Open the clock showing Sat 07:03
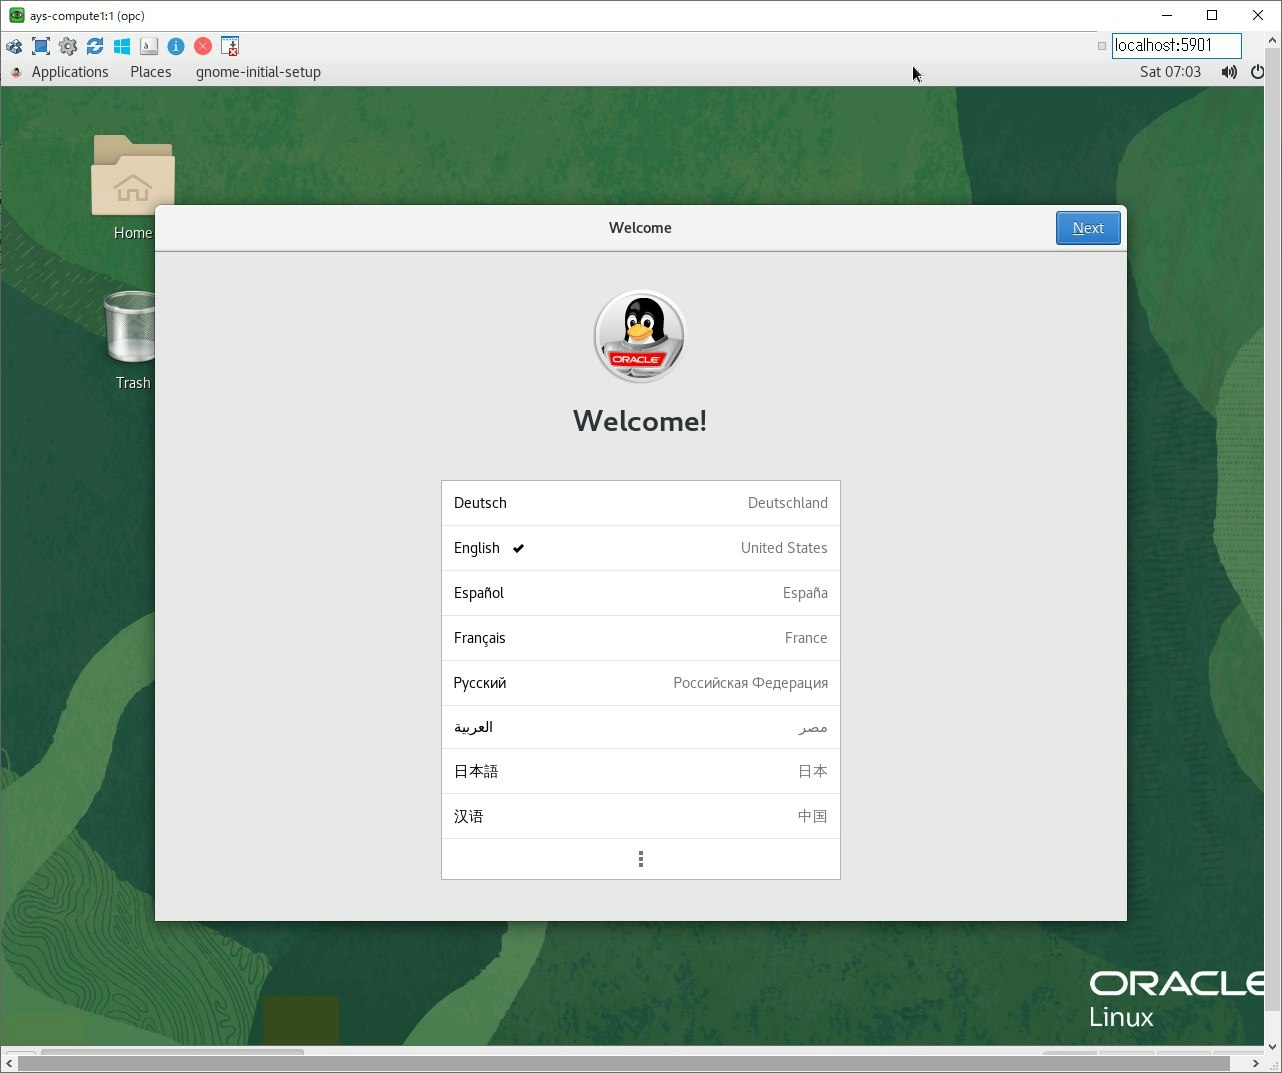The height and width of the screenshot is (1073, 1282). point(1170,72)
